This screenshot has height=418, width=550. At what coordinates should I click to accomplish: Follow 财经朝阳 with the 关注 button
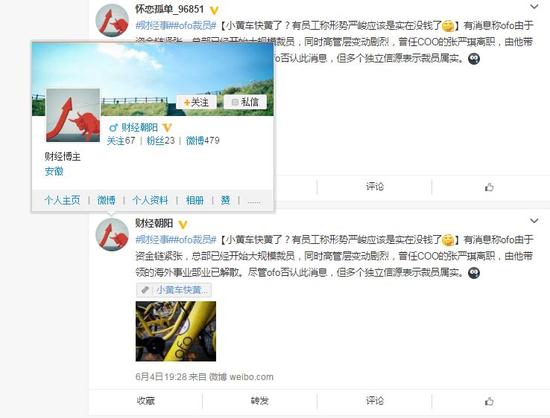point(196,102)
